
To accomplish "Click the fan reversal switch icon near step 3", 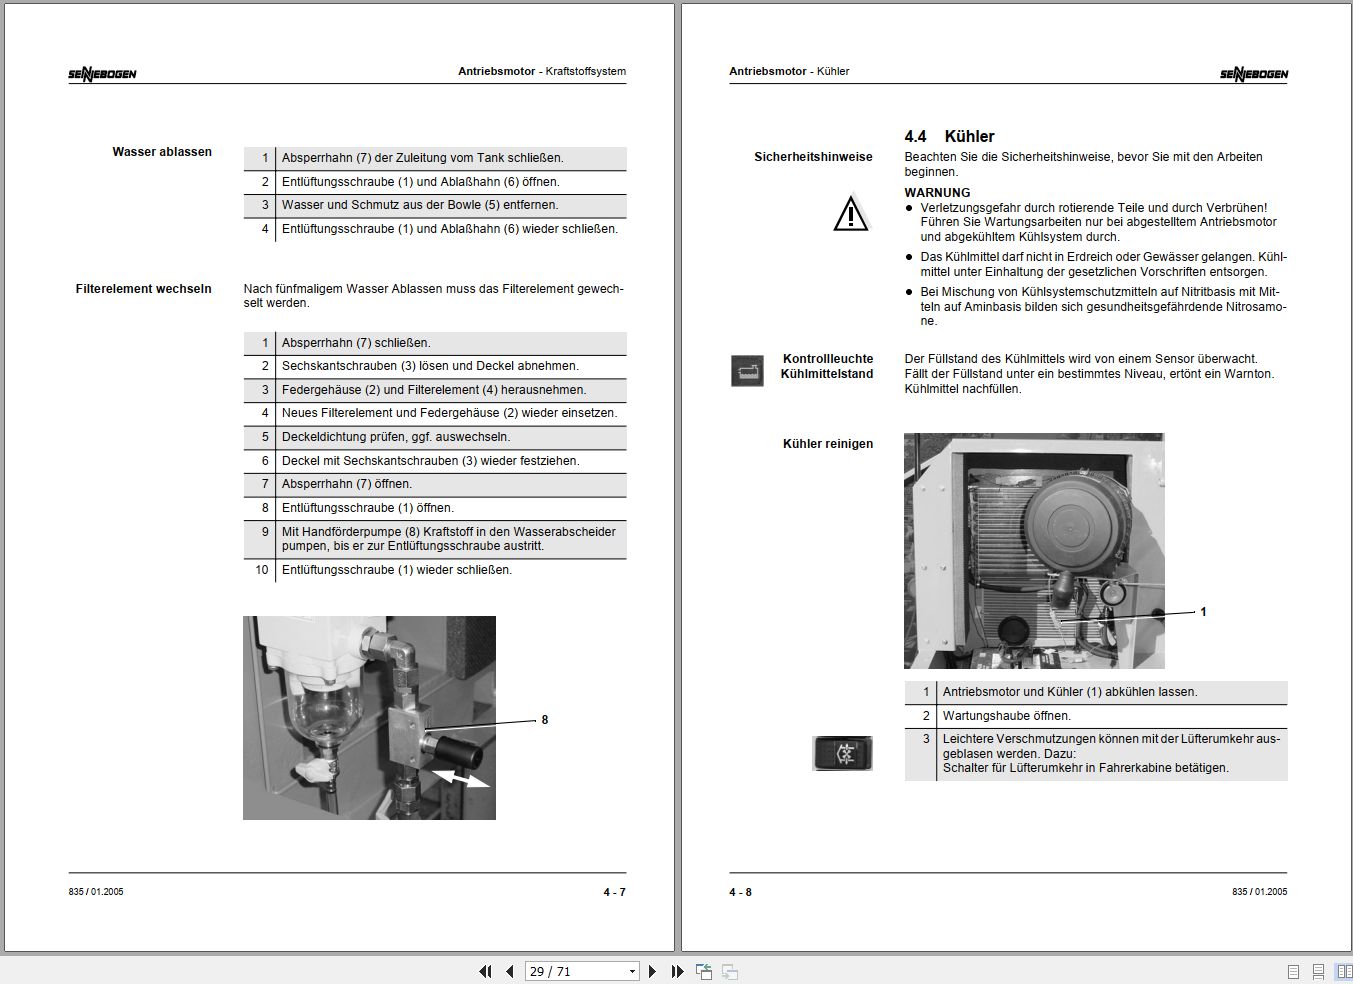I will 842,754.
